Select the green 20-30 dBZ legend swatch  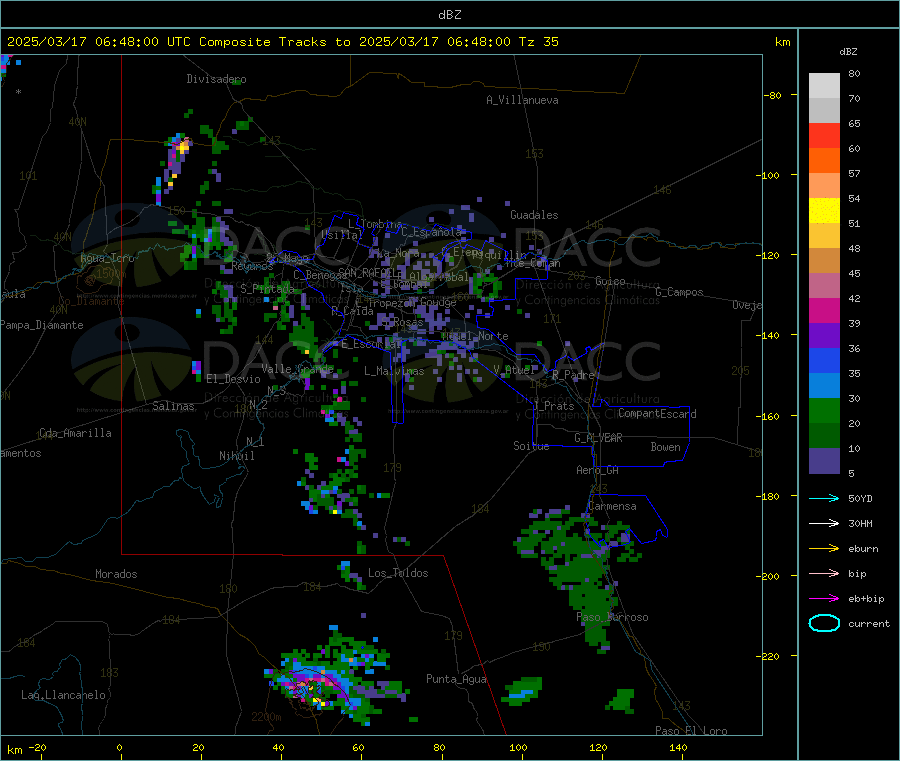824,410
